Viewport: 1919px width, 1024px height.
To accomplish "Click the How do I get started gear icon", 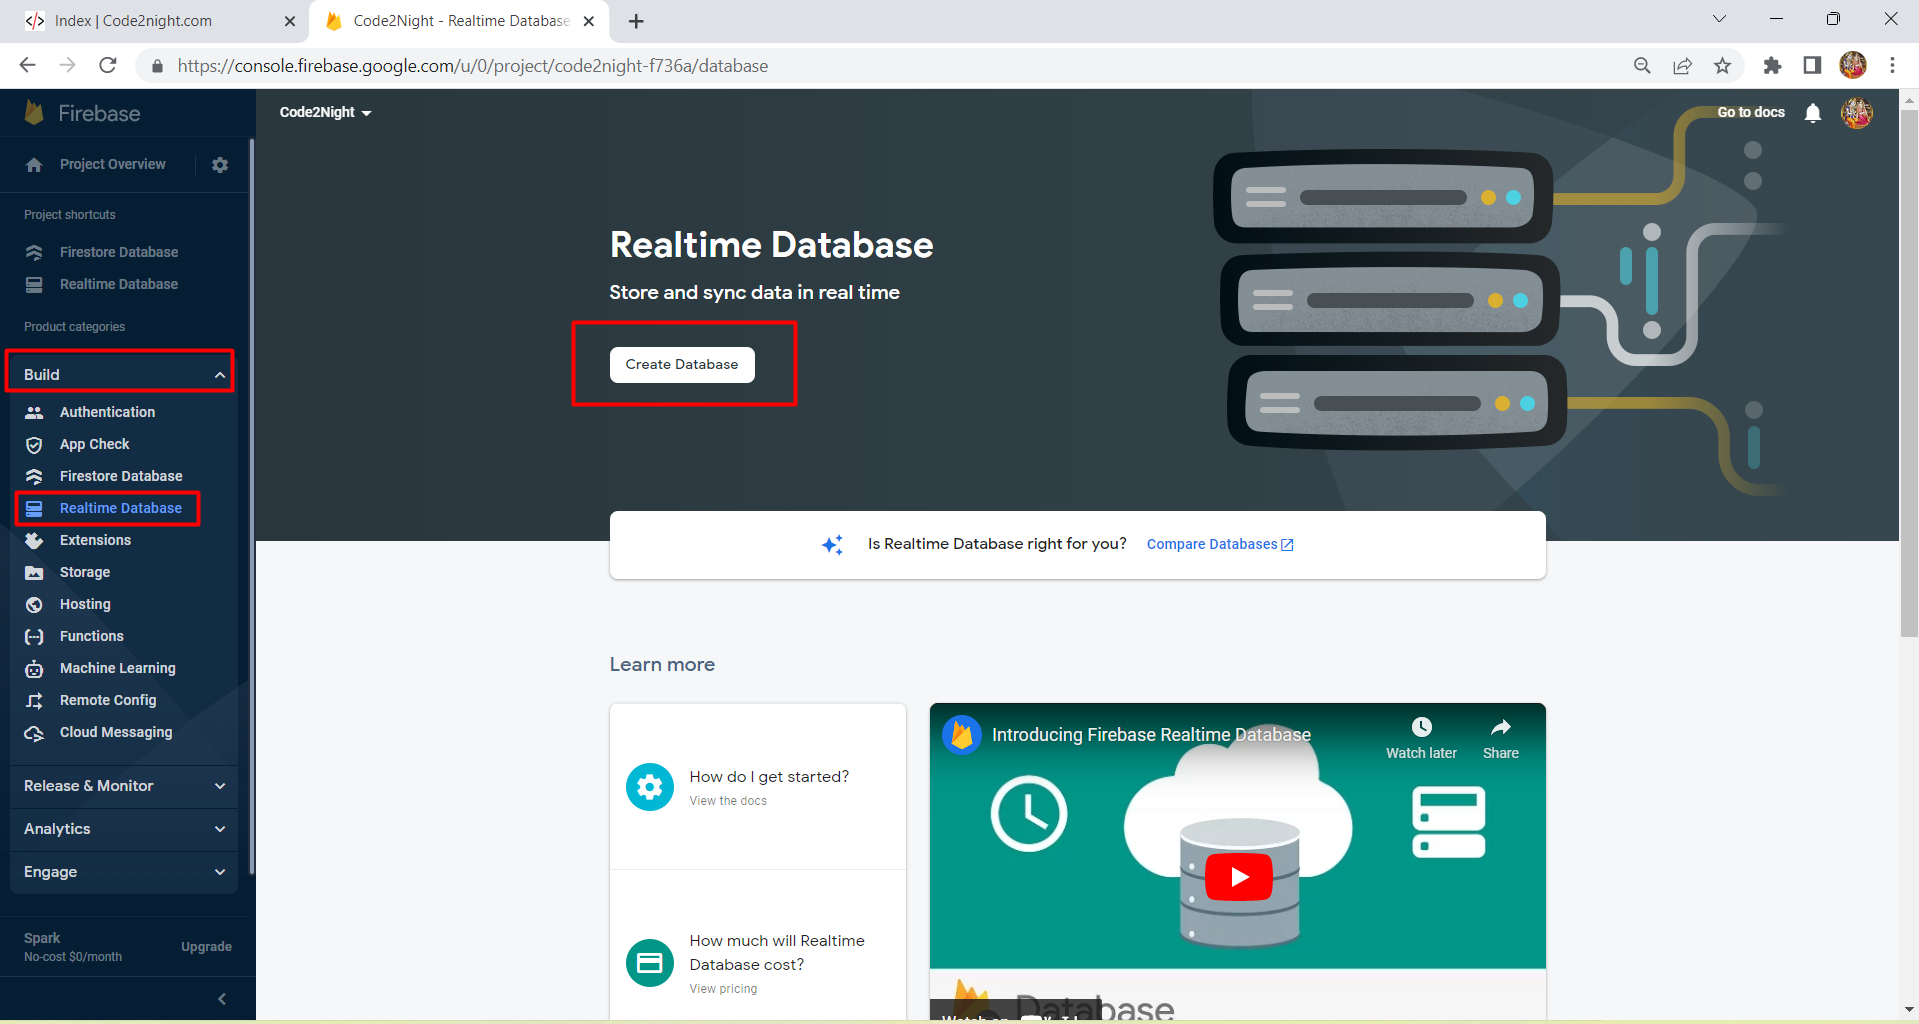I will 650,787.
